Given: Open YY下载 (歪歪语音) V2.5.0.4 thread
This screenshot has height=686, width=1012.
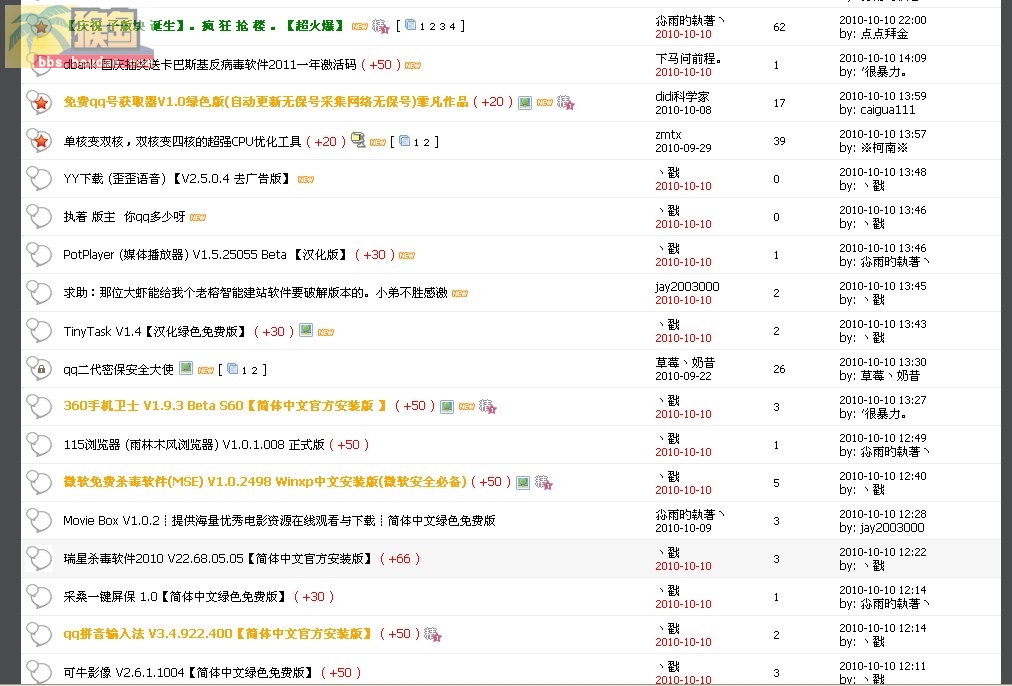Looking at the screenshot, I should point(177,179).
